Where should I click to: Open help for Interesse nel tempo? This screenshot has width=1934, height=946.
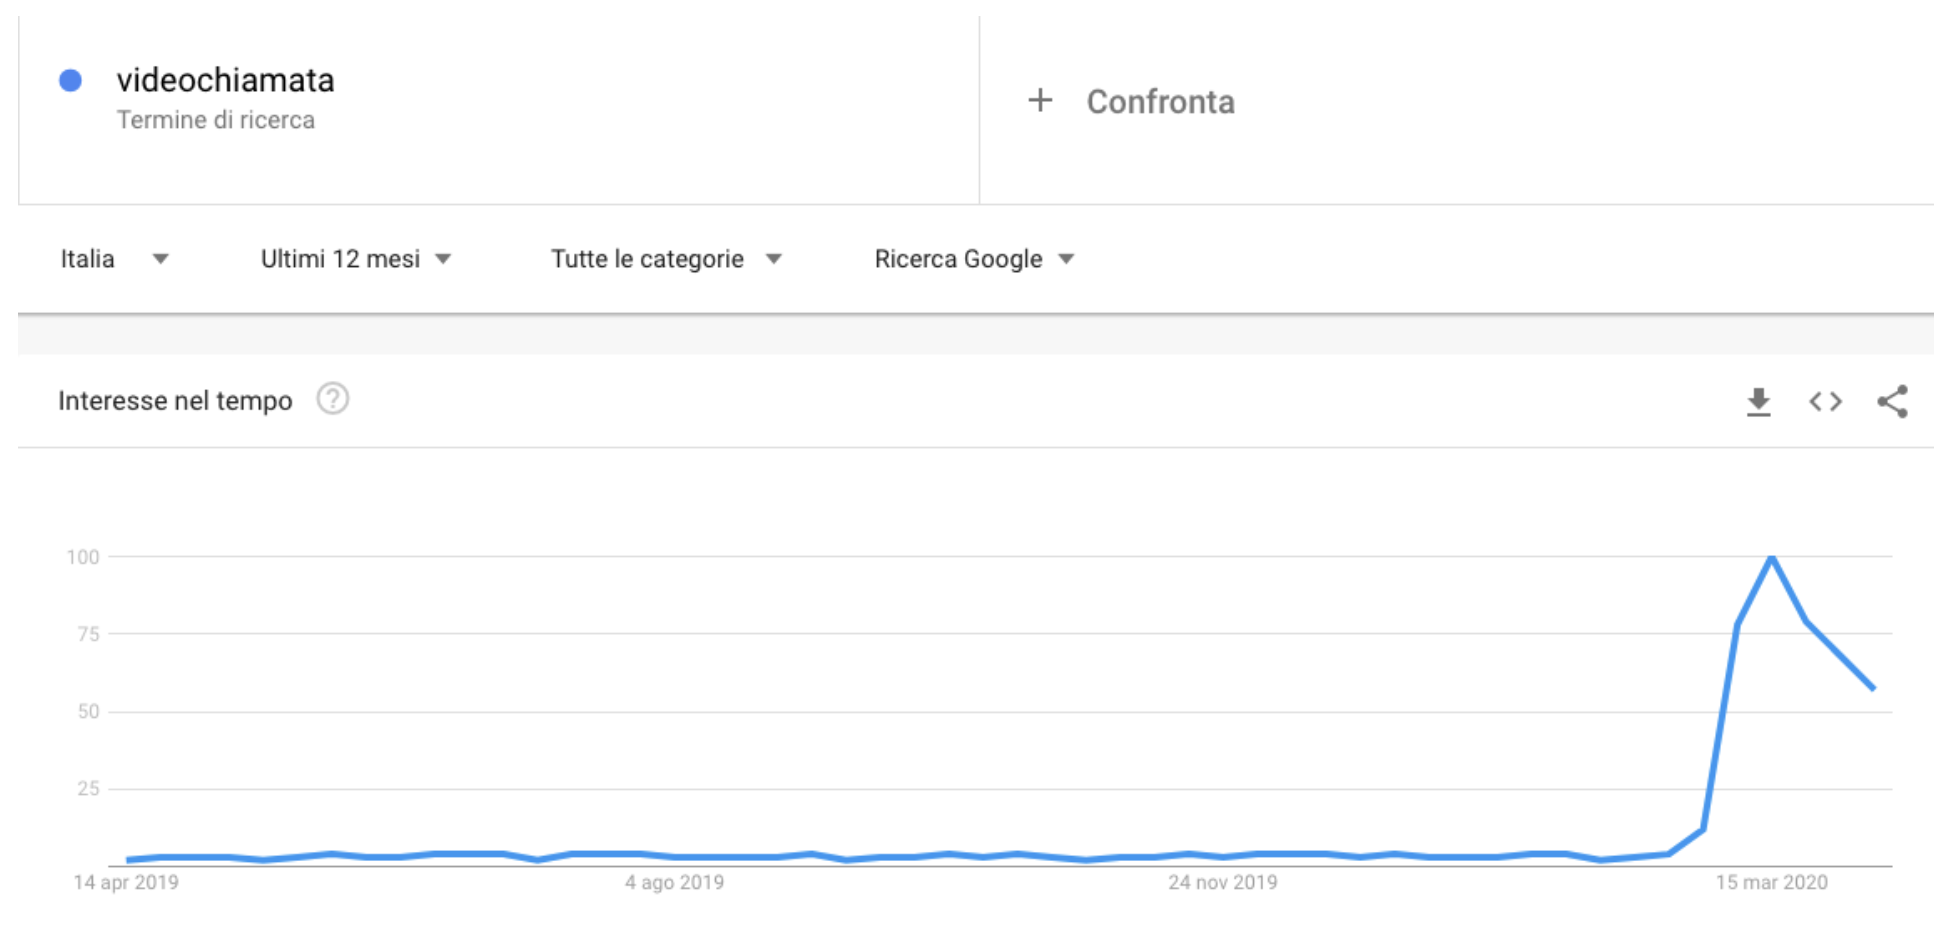tap(333, 399)
